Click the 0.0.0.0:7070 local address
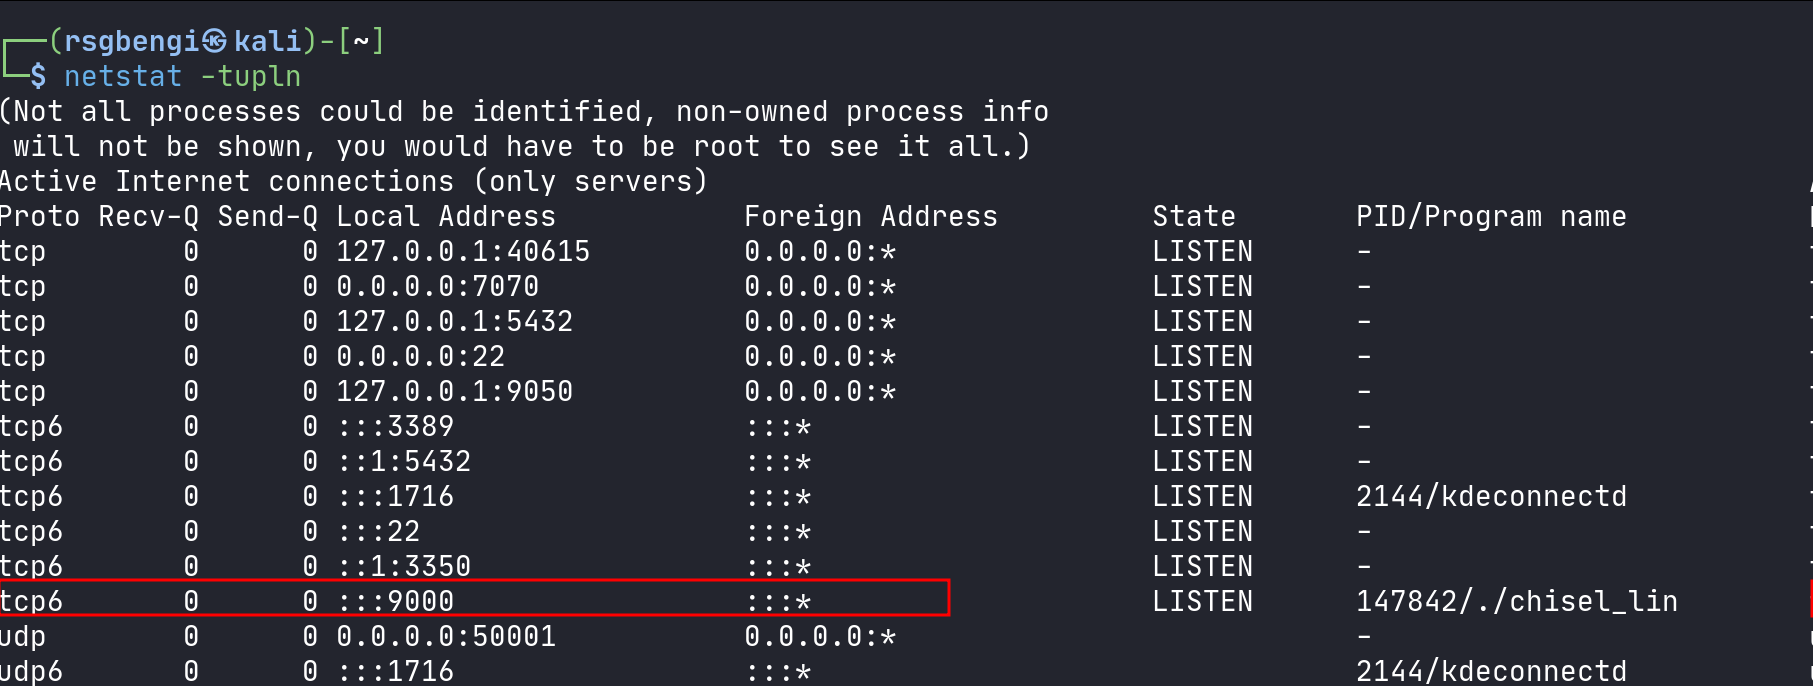This screenshot has width=1813, height=686. click(437, 286)
